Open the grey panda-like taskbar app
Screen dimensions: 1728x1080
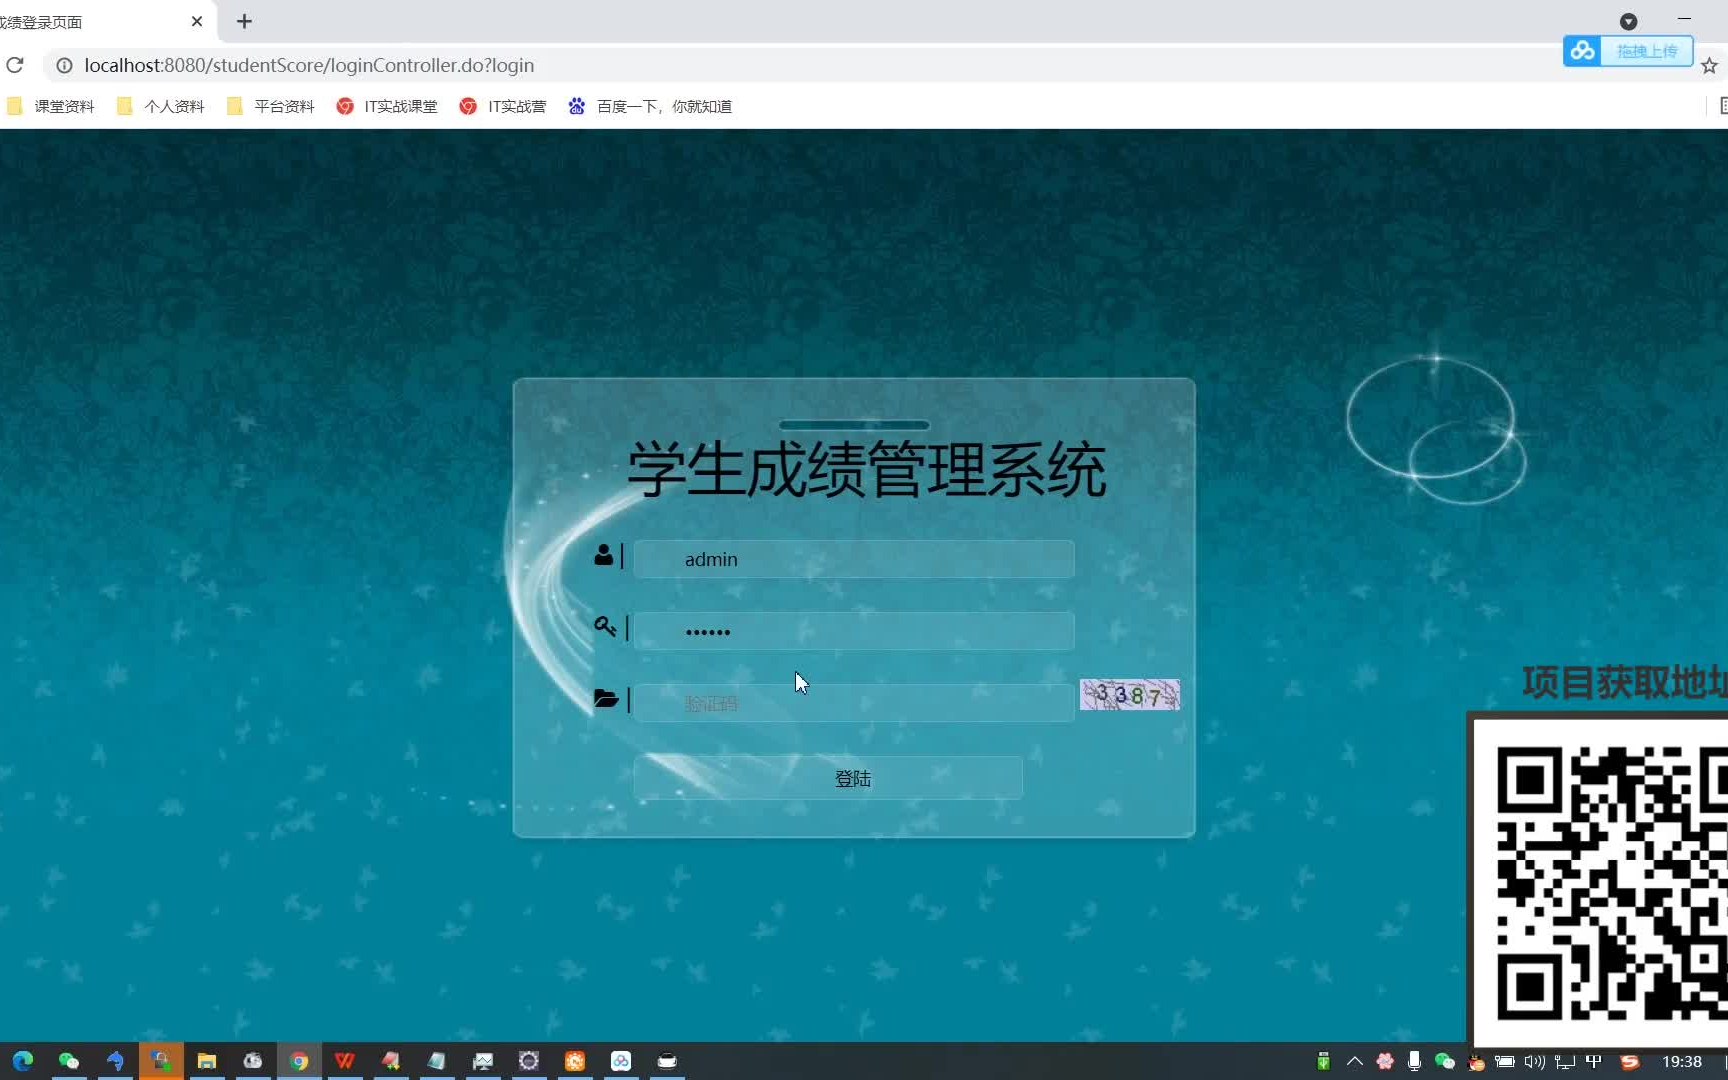(x=253, y=1061)
